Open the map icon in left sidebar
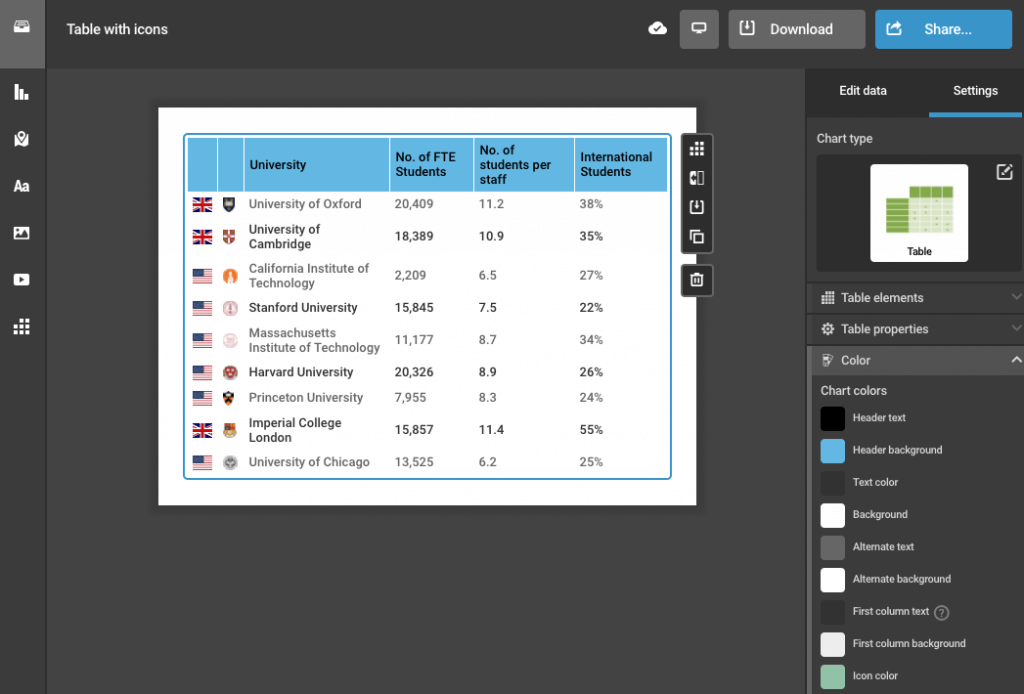1024x694 pixels. tap(21, 140)
